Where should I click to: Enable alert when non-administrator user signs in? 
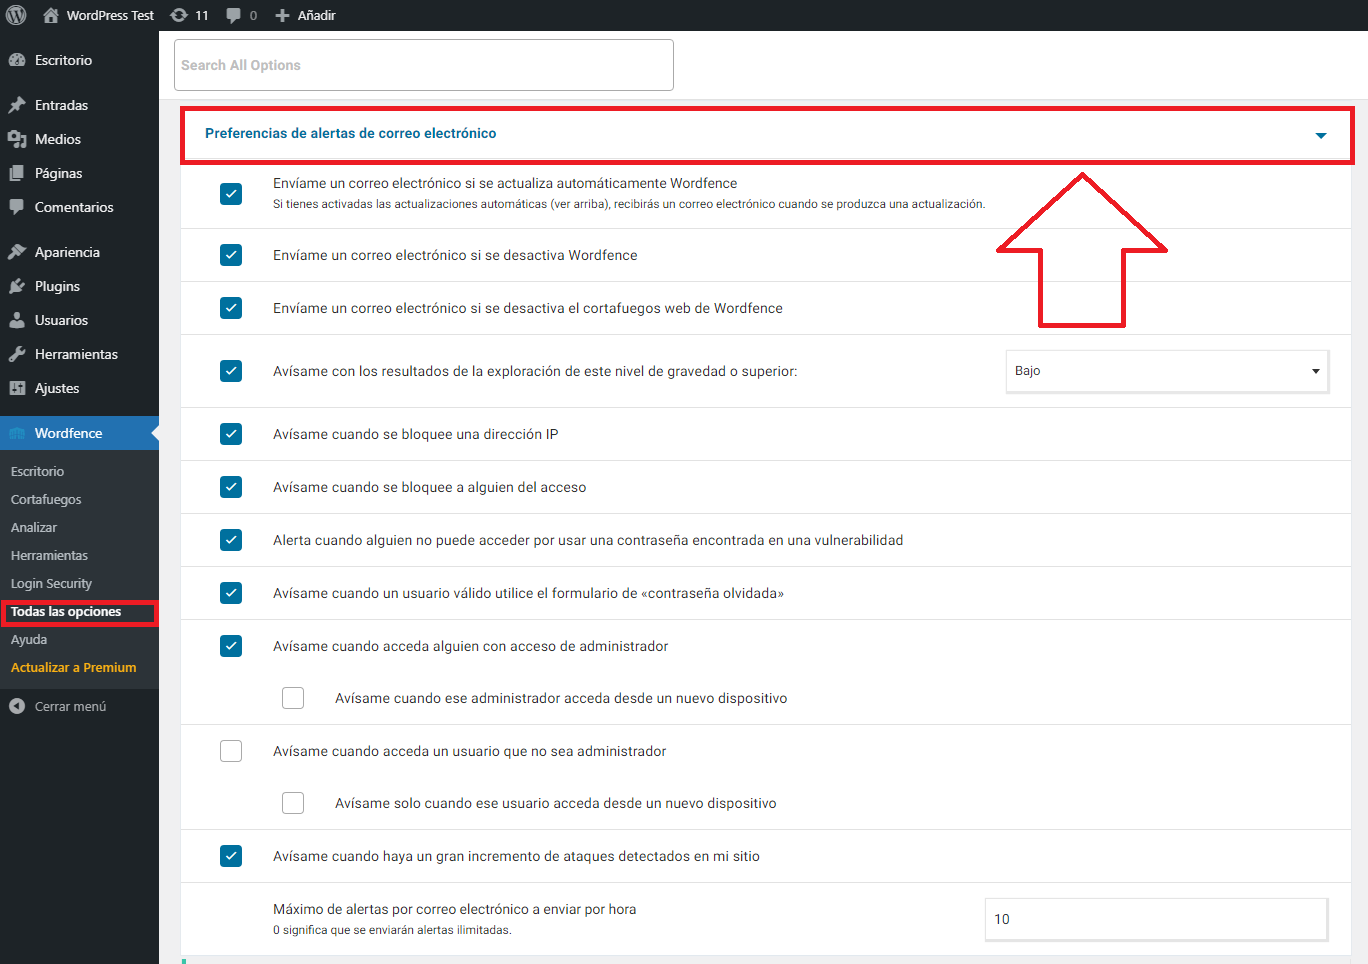(231, 751)
